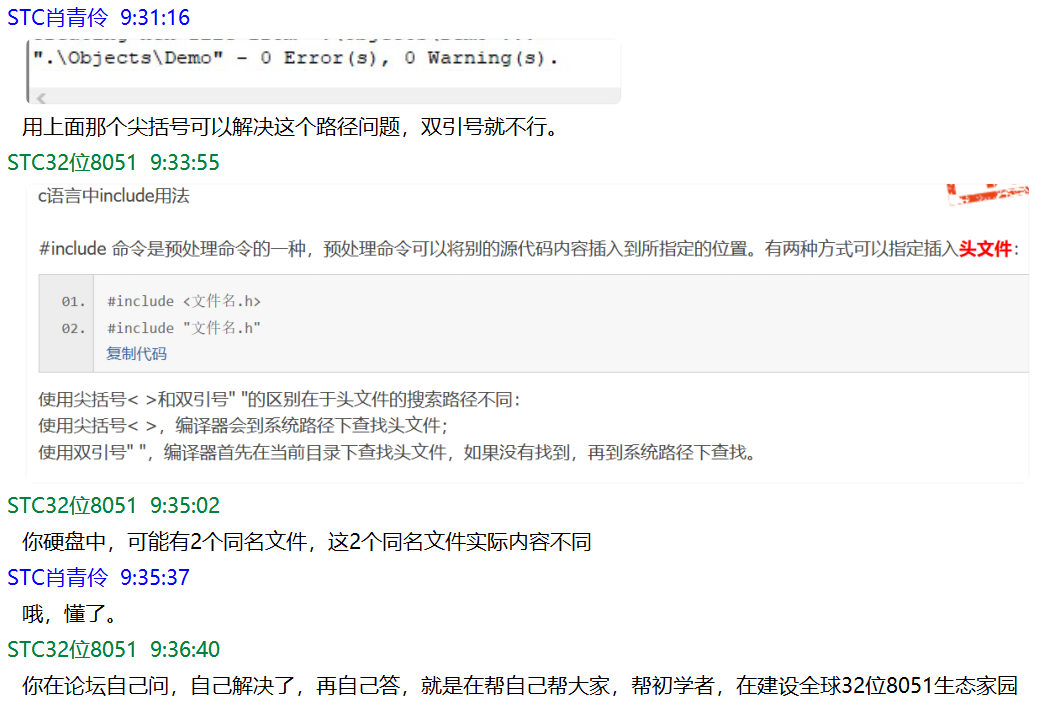
Task: Click the line 使用尖括号< >和双引号" "的区别
Action: pos(279,399)
